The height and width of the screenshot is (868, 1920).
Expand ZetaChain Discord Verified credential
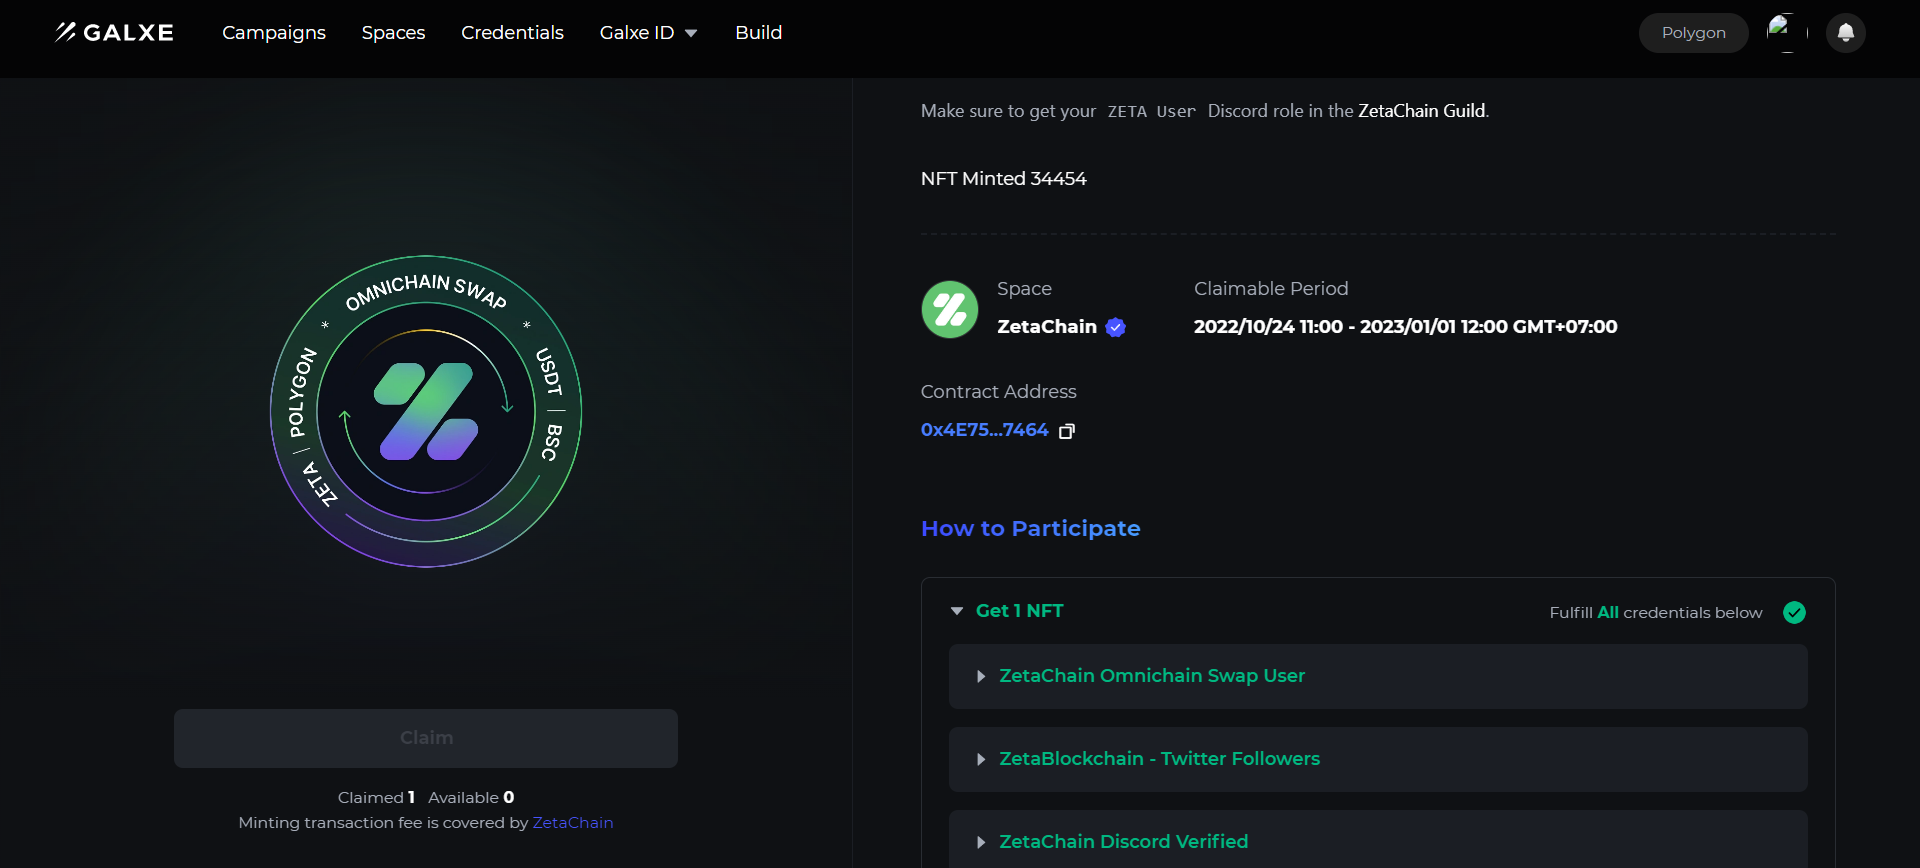tap(1378, 839)
